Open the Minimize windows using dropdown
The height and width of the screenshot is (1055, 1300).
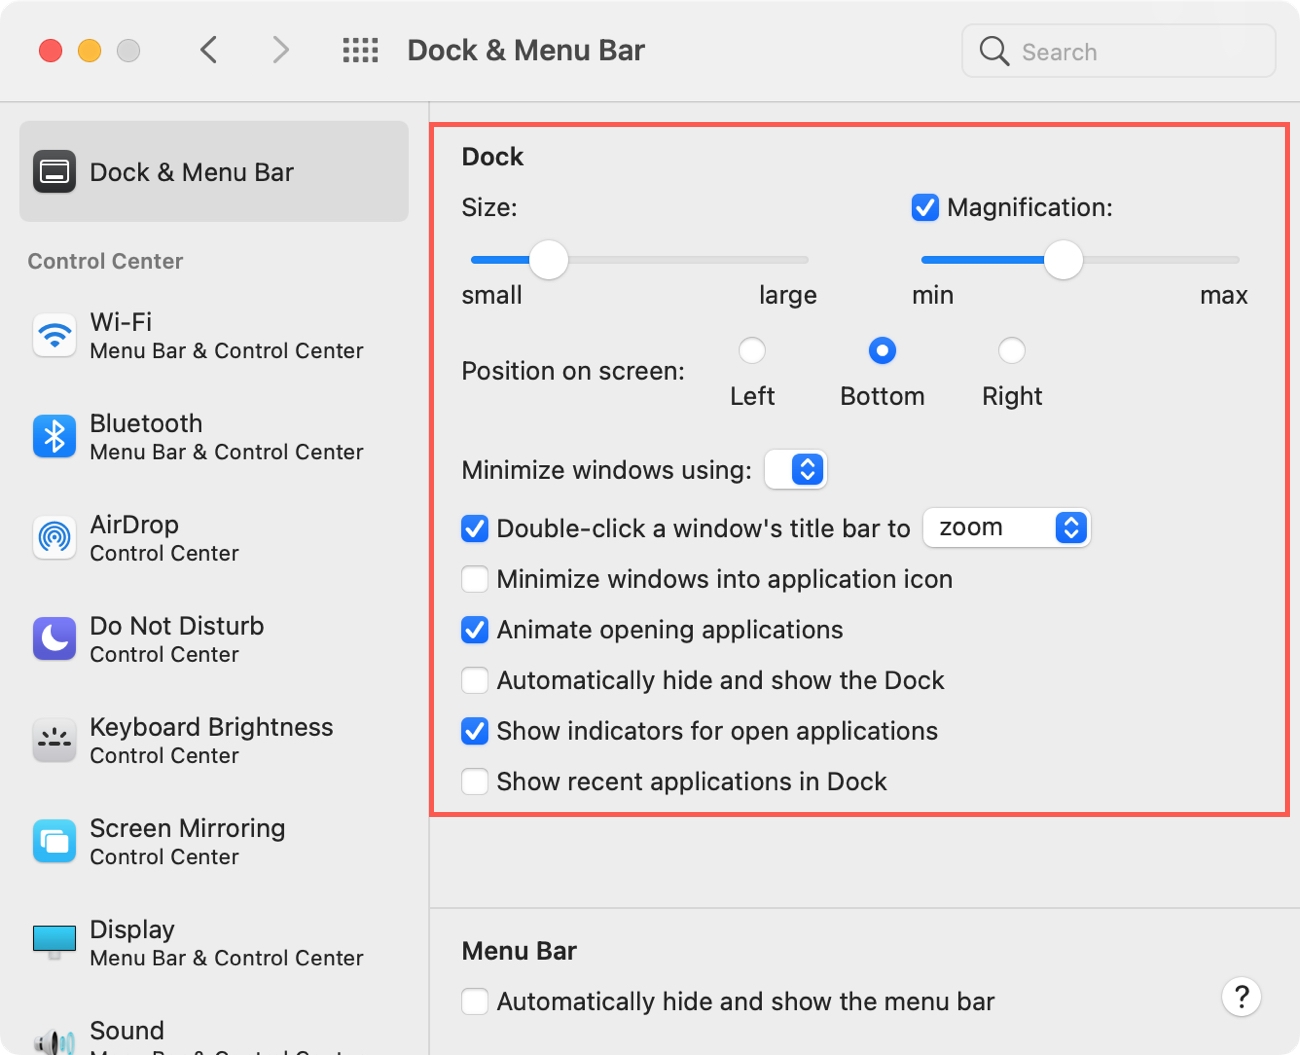796,470
